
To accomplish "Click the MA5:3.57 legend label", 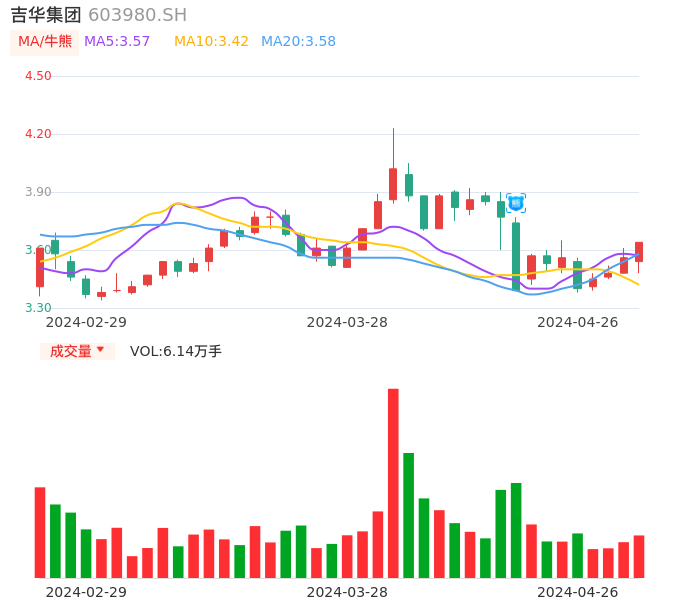I will point(117,42).
